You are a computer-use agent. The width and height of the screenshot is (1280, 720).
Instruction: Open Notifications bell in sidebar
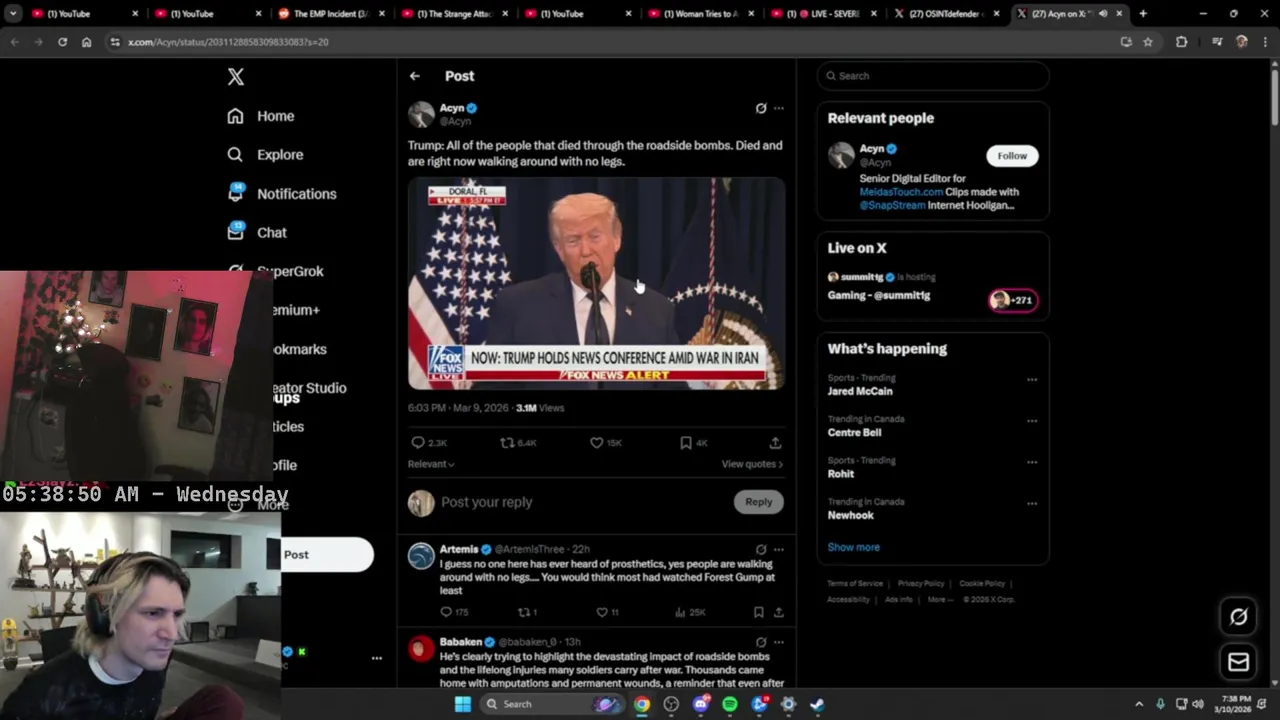(235, 193)
